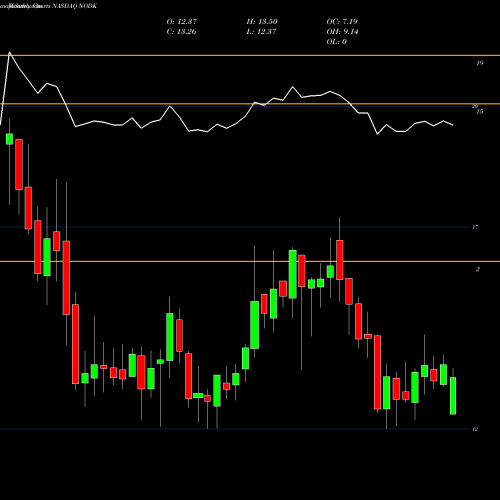Click the axis label 17
Screen dimensions: 500x500
click(x=475, y=227)
